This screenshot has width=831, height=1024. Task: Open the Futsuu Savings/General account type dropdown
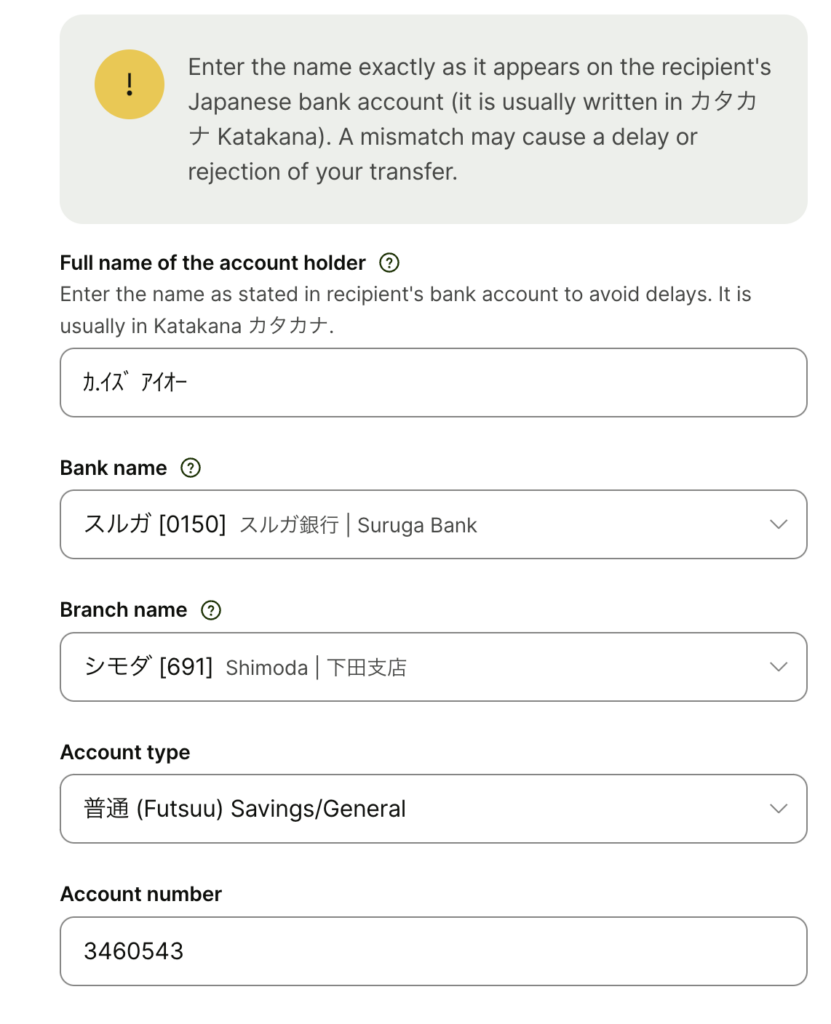(x=420, y=809)
